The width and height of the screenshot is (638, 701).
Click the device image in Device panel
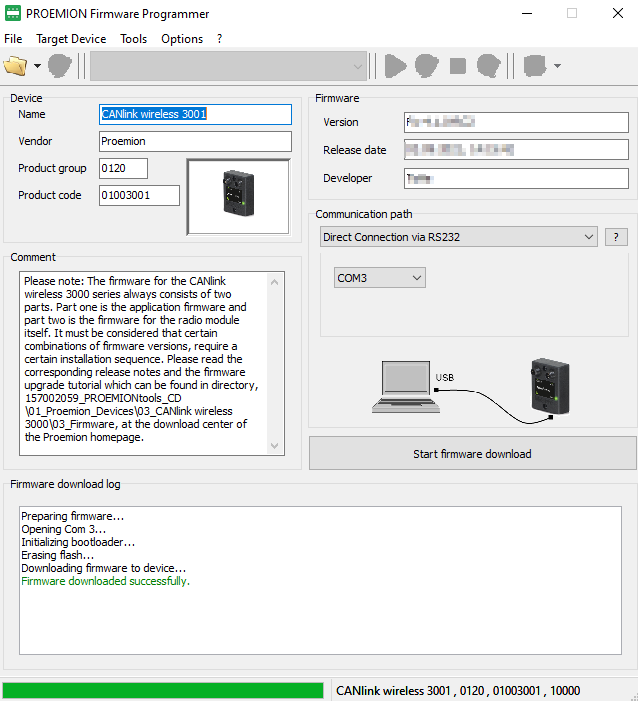tap(238, 195)
